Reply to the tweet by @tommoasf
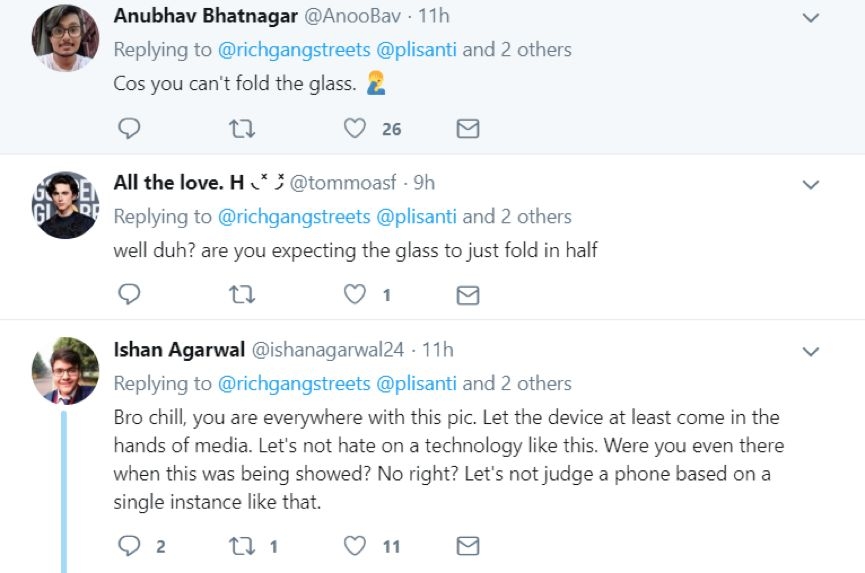The image size is (865, 573). [129, 295]
